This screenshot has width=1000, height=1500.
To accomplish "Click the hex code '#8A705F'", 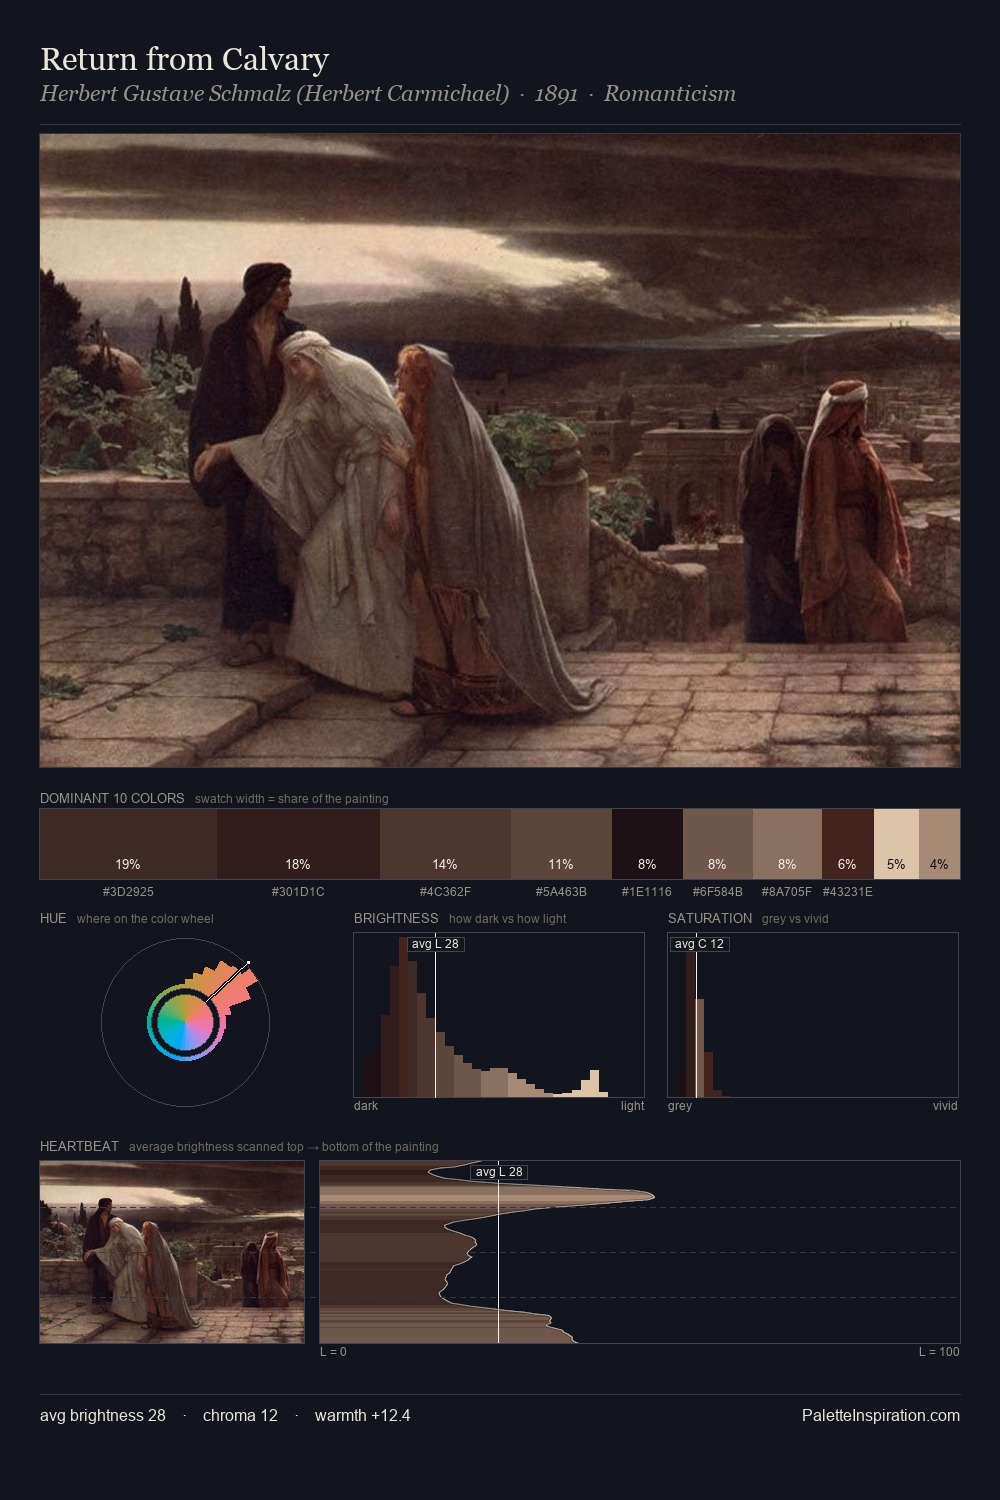I will point(787,891).
